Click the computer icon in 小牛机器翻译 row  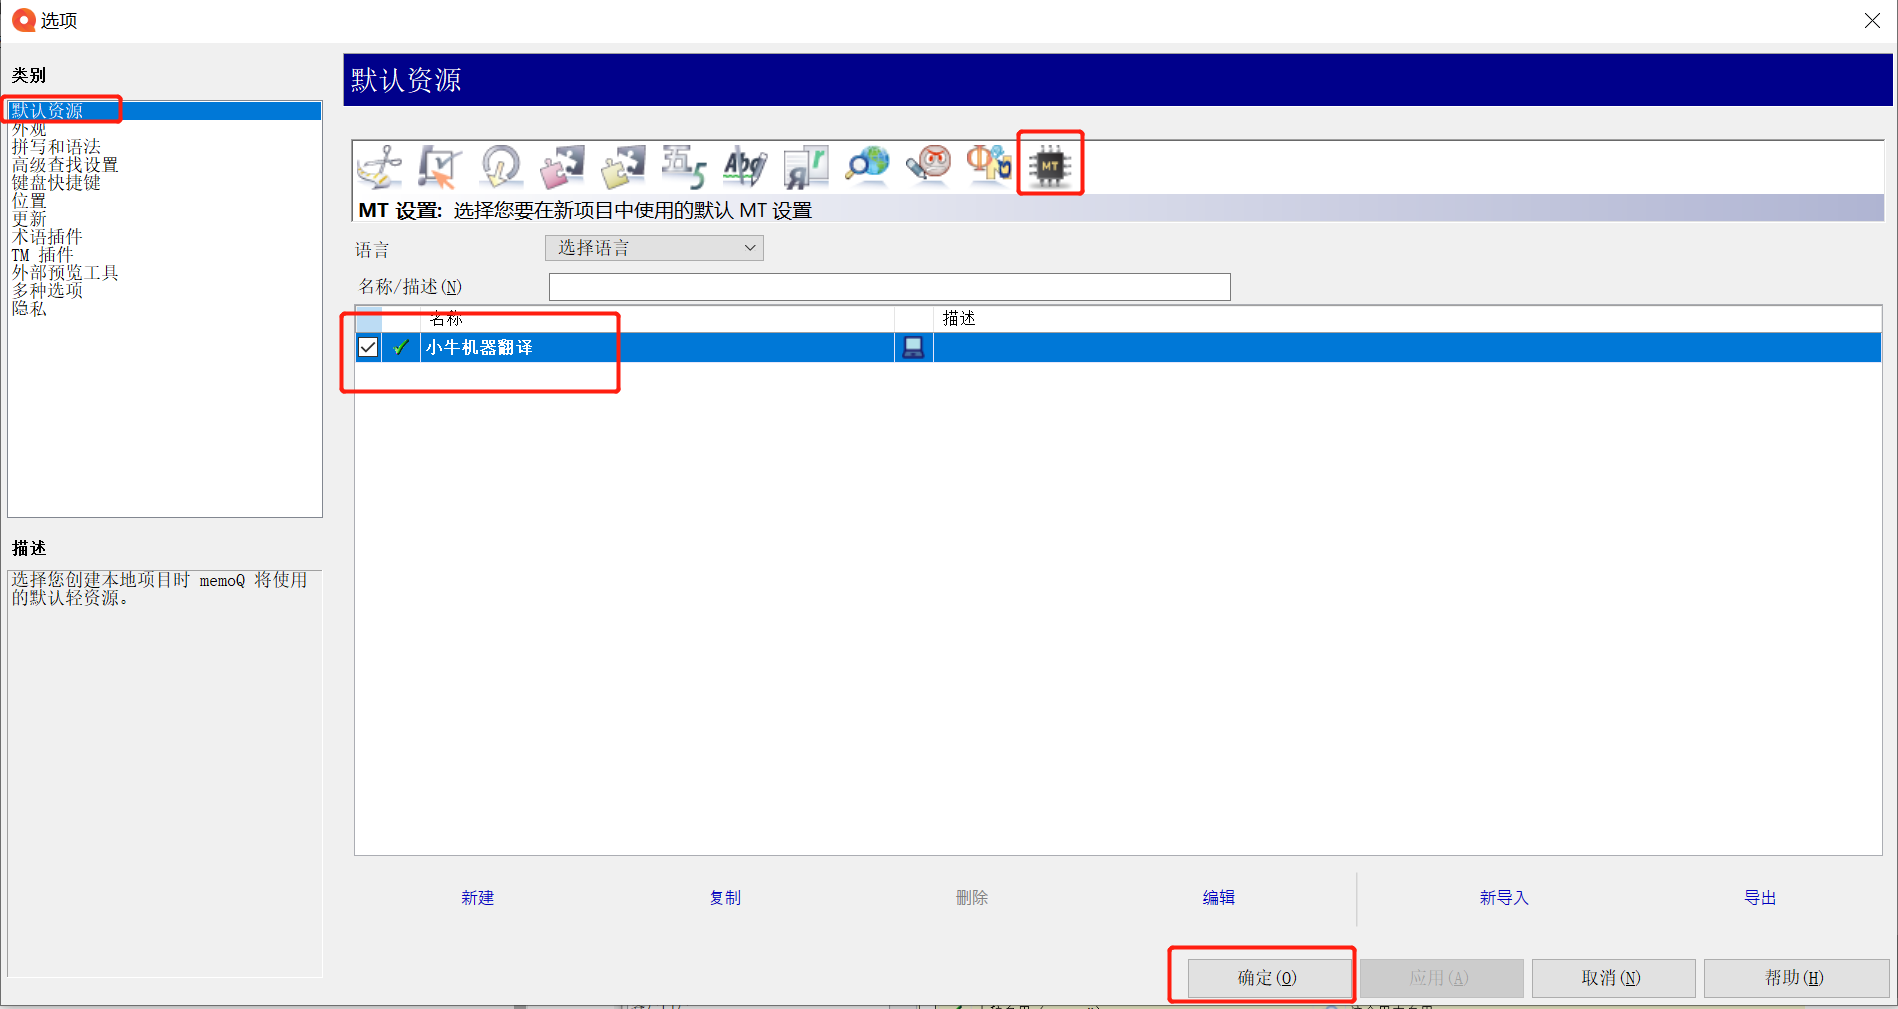(x=913, y=347)
